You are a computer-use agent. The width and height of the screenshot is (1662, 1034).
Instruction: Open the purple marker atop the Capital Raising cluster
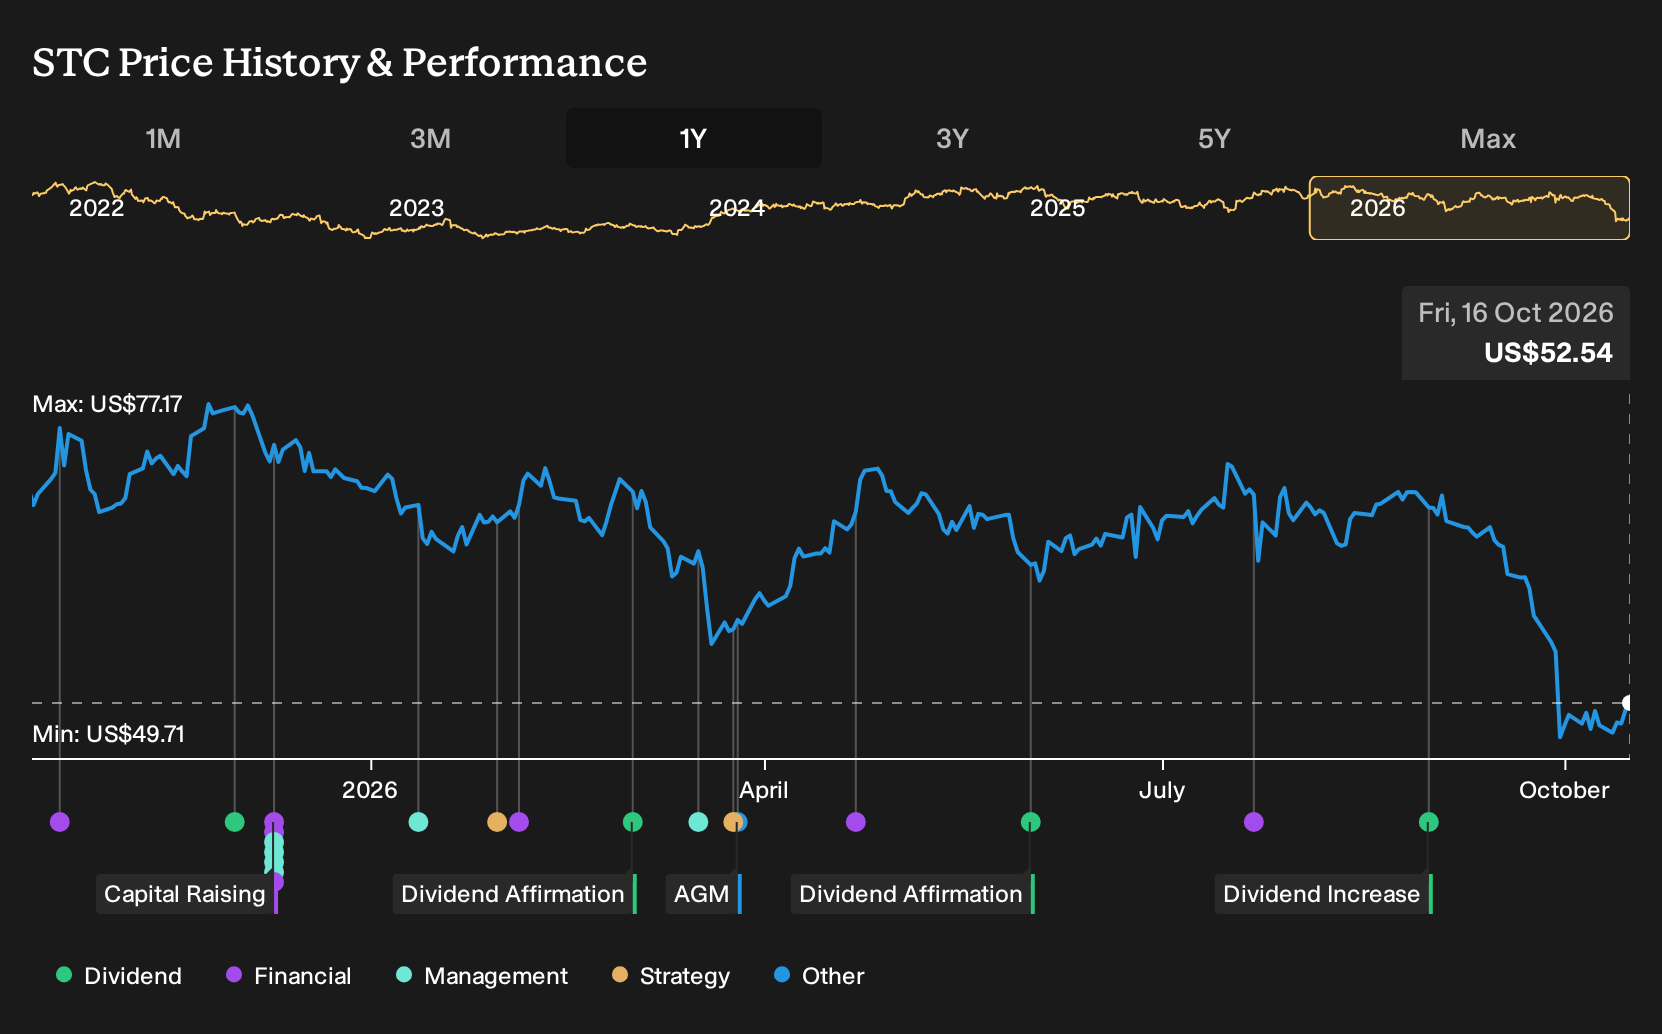pos(274,822)
